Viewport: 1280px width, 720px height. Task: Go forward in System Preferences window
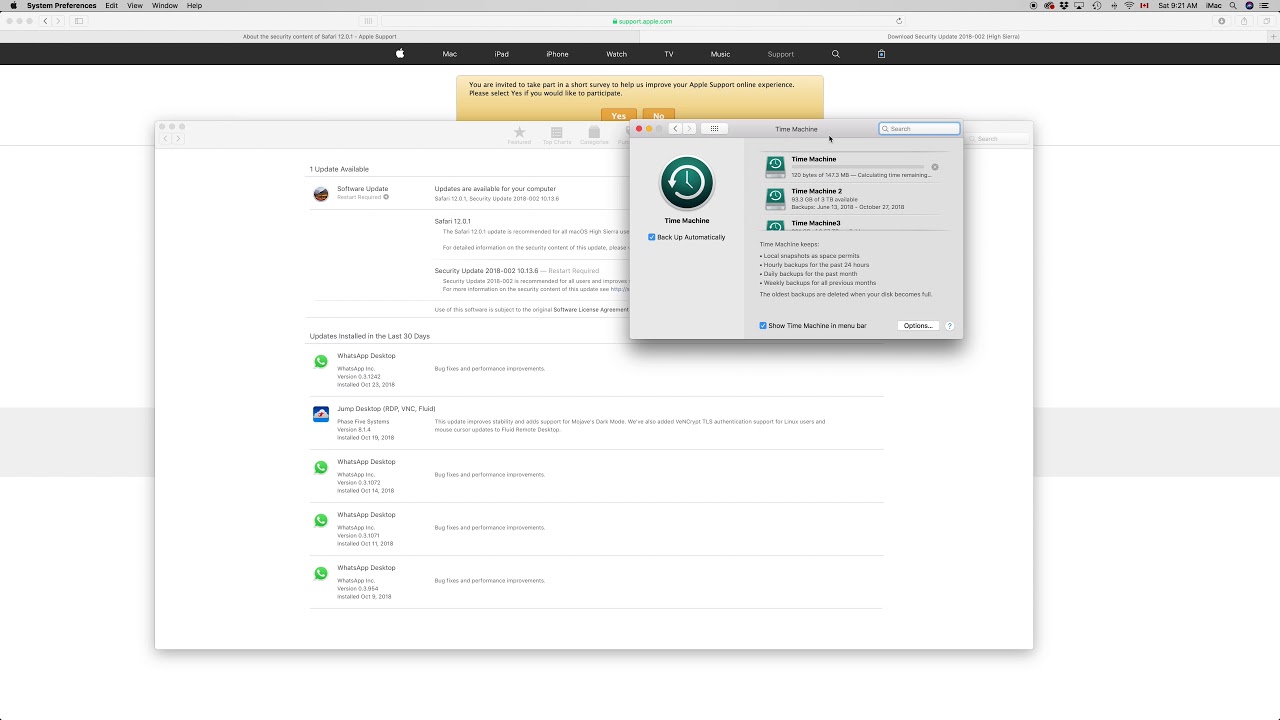pyautogui.click(x=689, y=128)
